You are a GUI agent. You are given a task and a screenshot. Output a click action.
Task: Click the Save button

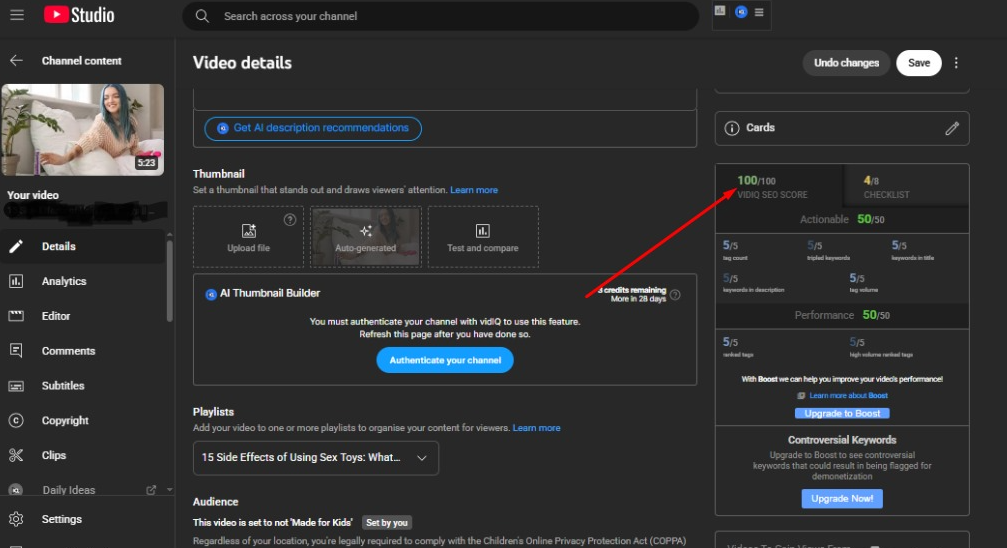pos(919,63)
